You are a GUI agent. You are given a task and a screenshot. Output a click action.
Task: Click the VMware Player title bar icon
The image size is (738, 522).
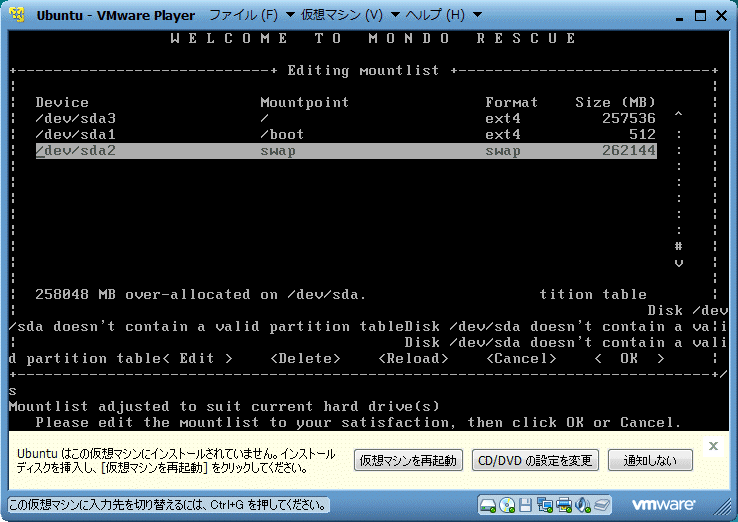[x=19, y=15]
